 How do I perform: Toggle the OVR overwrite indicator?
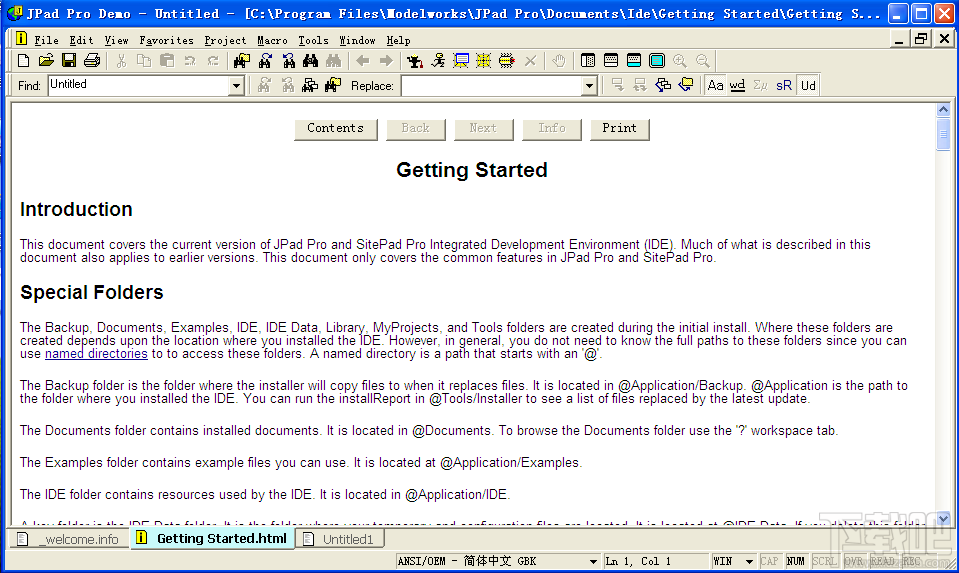click(x=853, y=561)
